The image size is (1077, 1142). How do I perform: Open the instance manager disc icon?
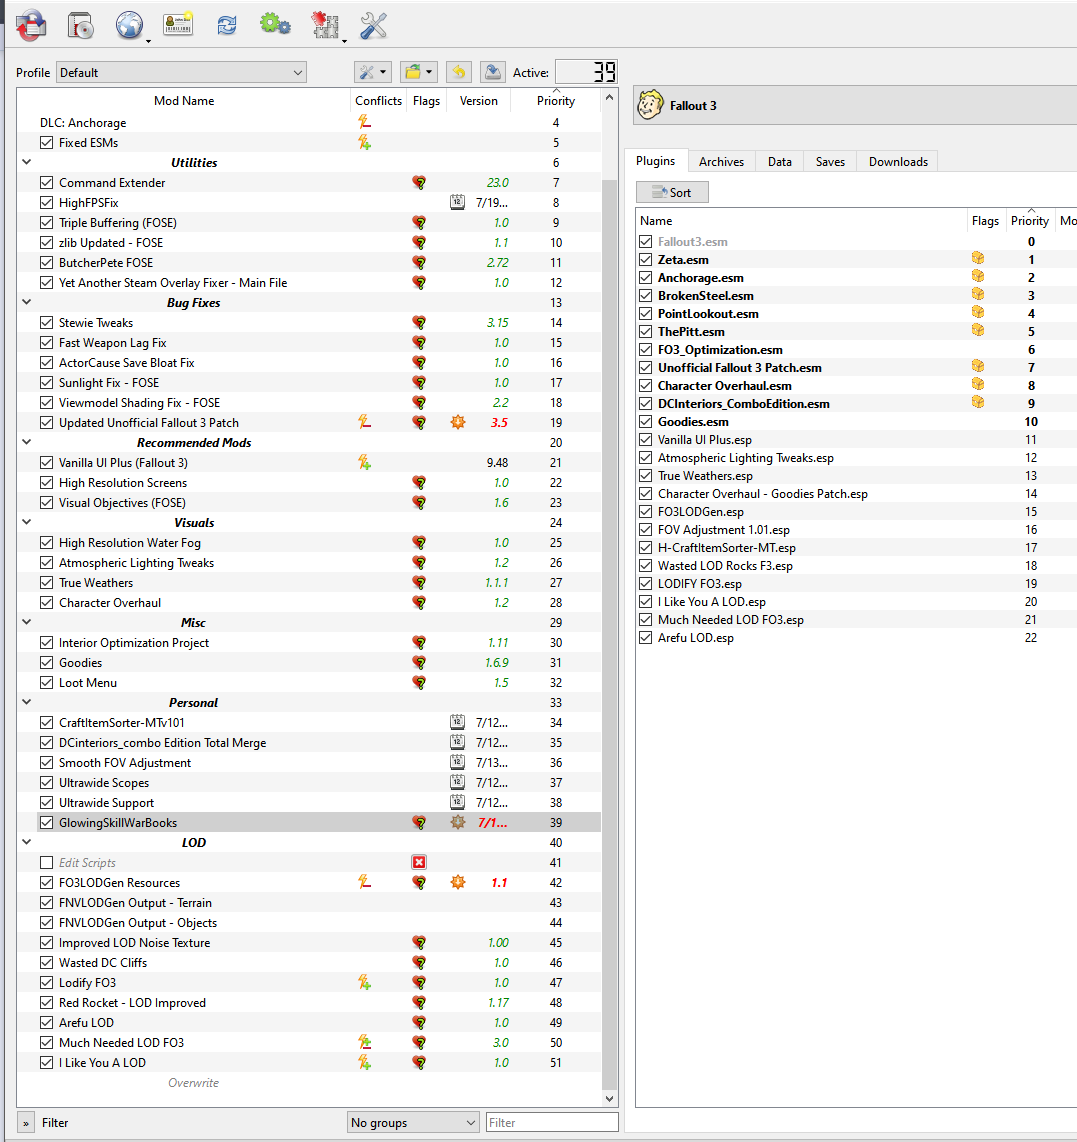[x=81, y=25]
